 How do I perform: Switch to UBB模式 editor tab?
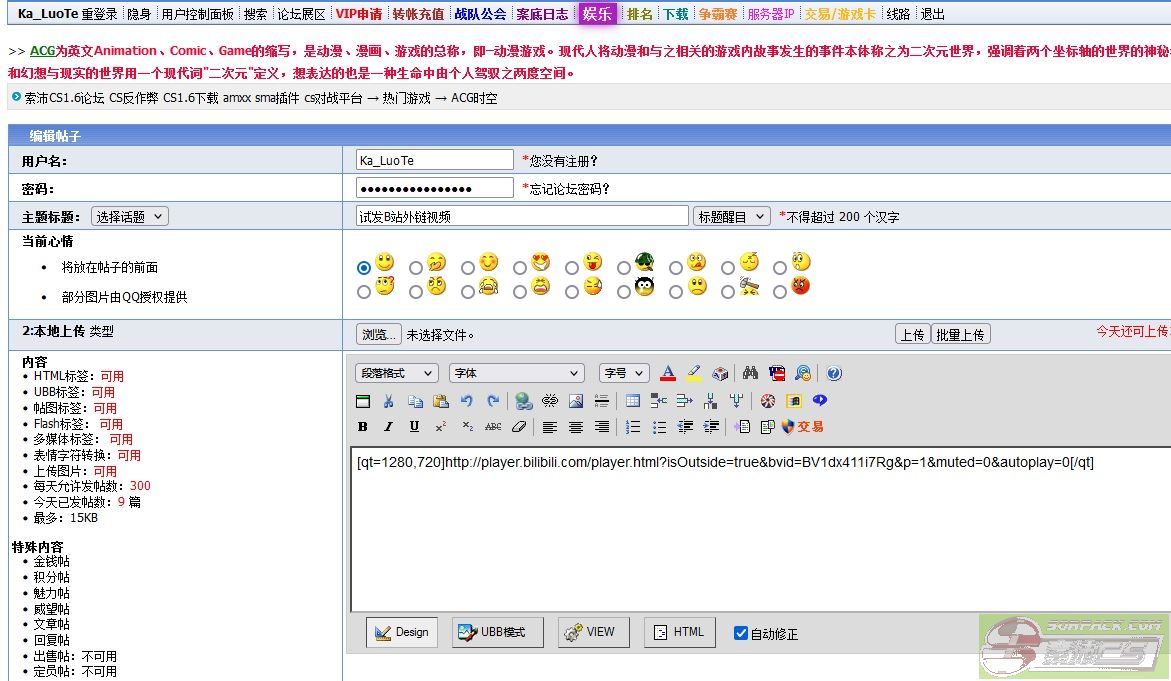click(x=497, y=632)
